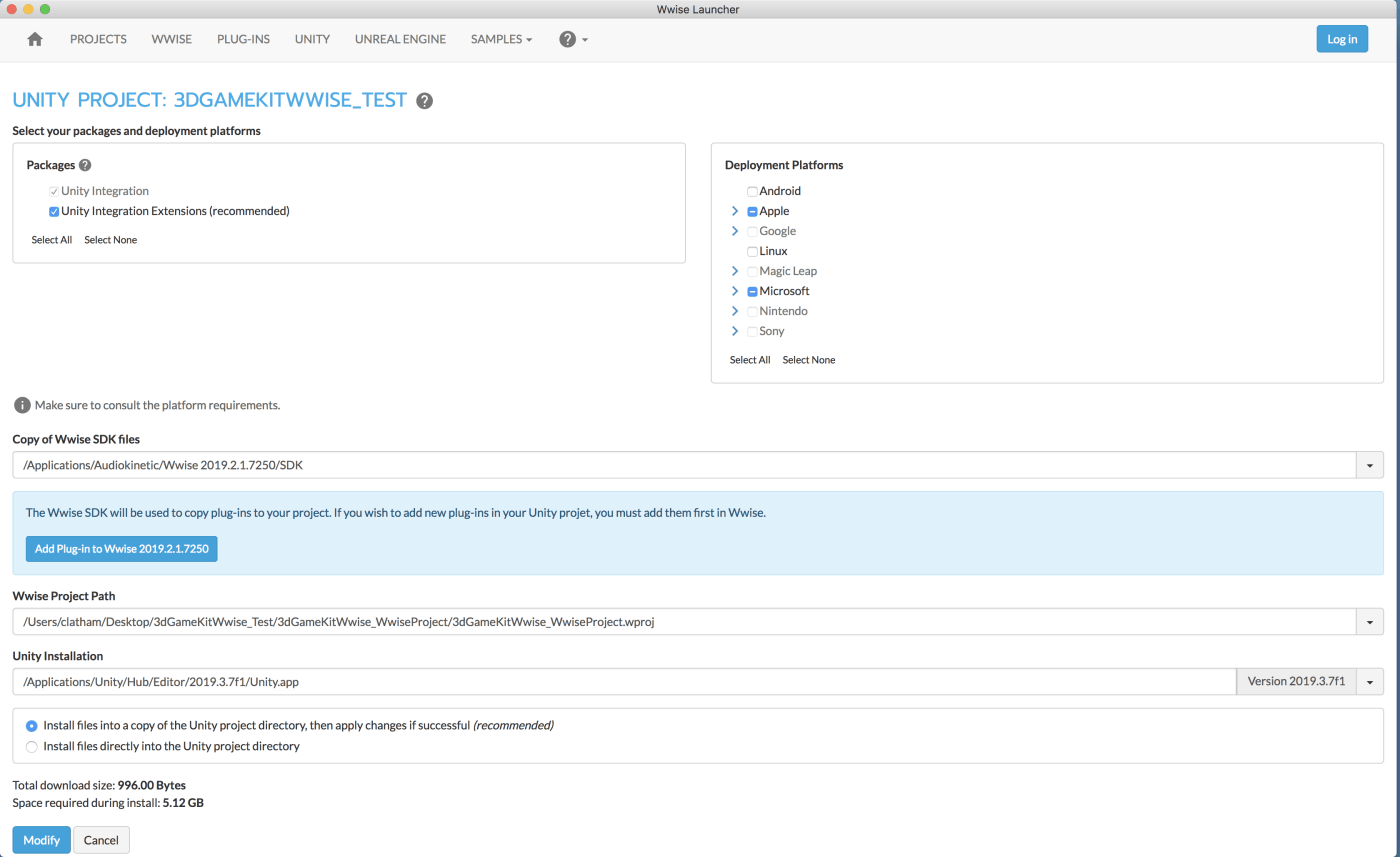Click the Unity Installation path field
Image resolution: width=1400 pixels, height=857 pixels.
(625, 682)
